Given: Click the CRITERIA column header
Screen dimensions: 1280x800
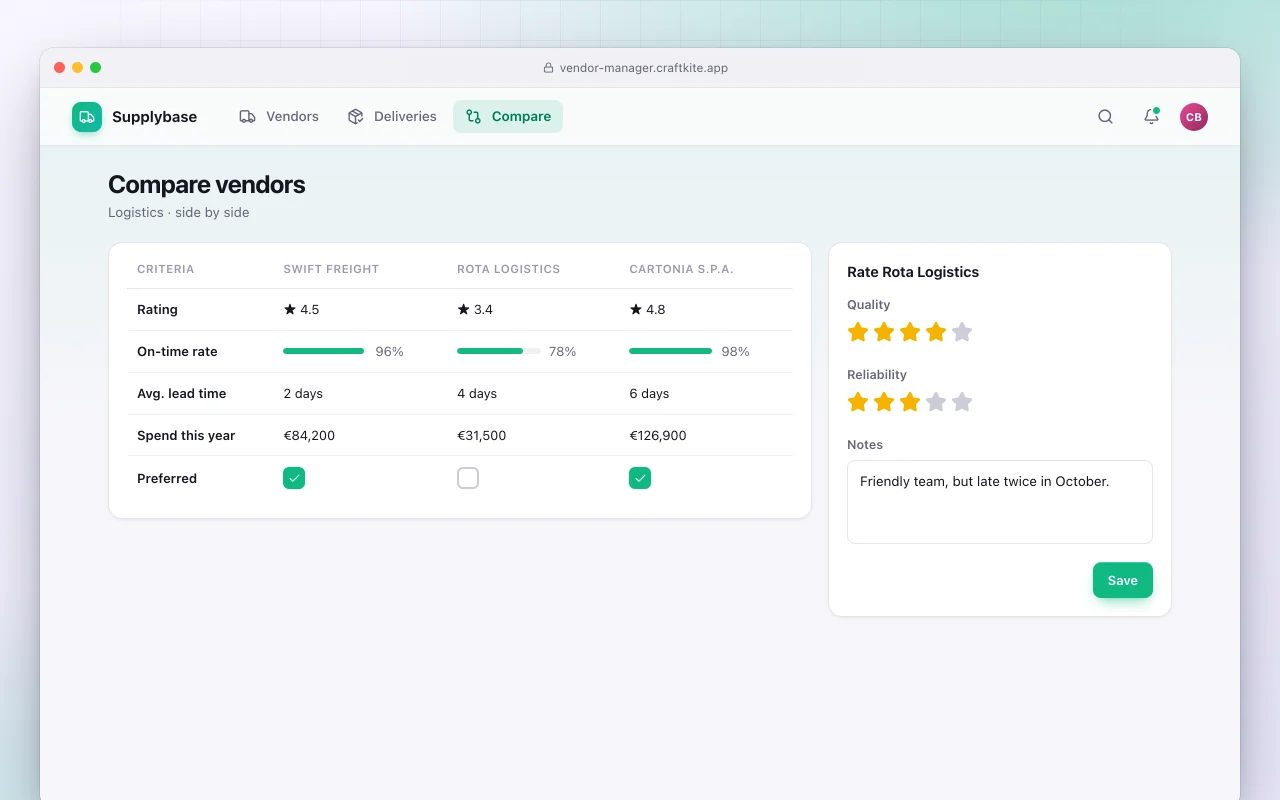Looking at the screenshot, I should tap(166, 270).
